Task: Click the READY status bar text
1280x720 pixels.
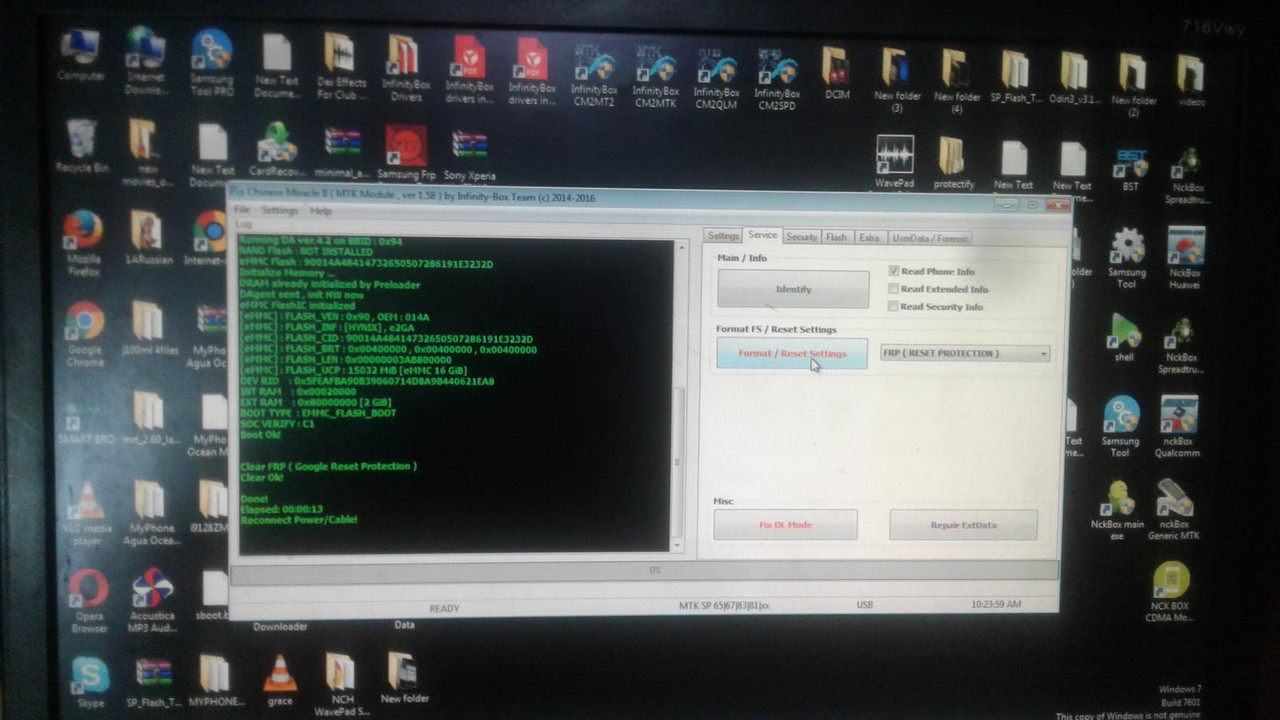Action: 444,608
